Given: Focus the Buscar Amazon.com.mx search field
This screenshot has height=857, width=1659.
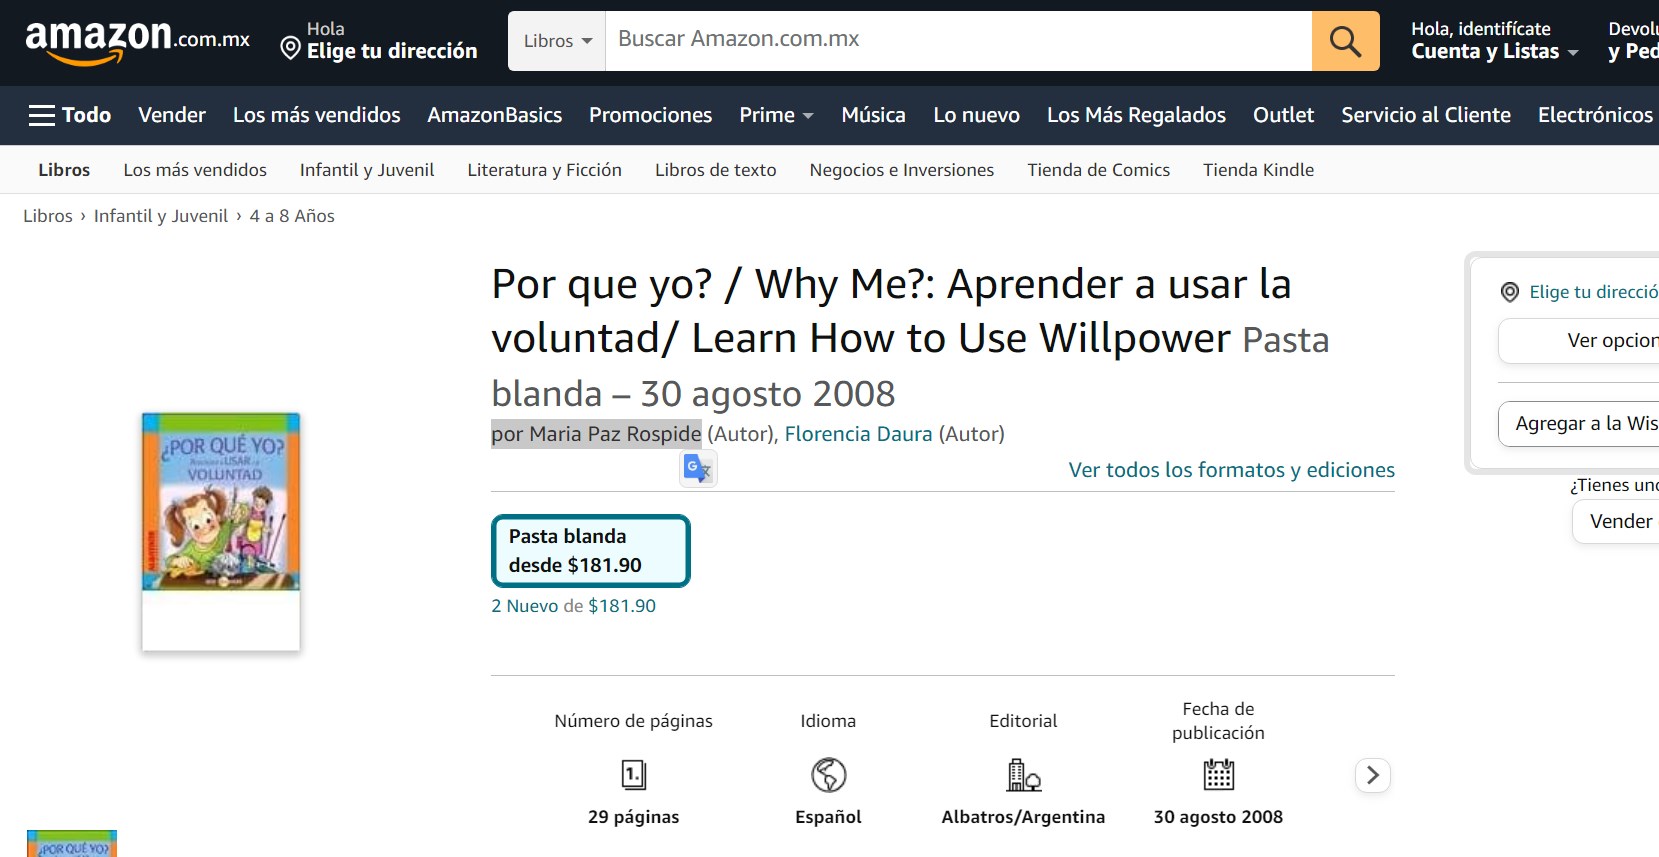Looking at the screenshot, I should [x=958, y=41].
